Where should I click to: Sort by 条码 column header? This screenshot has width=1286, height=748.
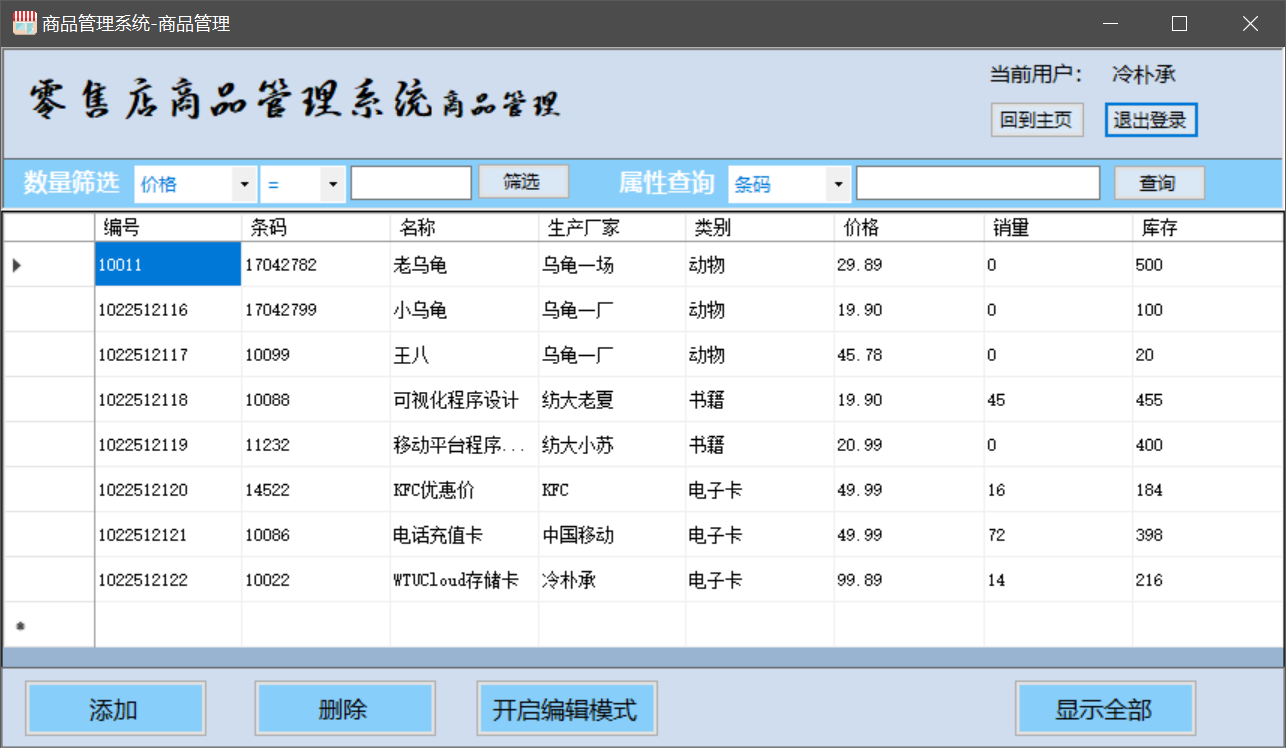(x=316, y=228)
